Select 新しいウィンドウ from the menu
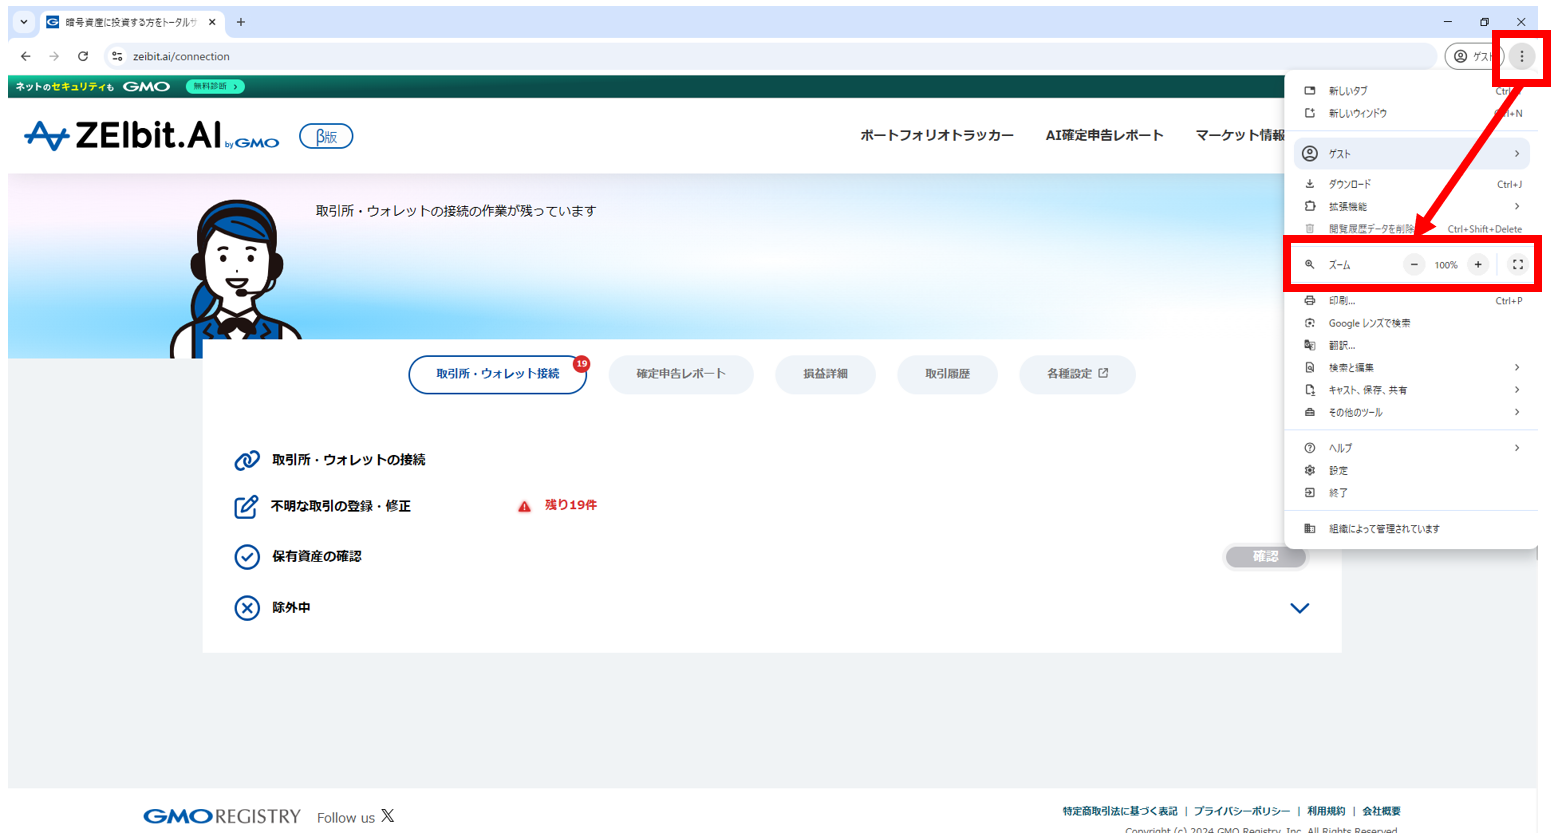This screenshot has width=1554, height=840. click(1411, 114)
